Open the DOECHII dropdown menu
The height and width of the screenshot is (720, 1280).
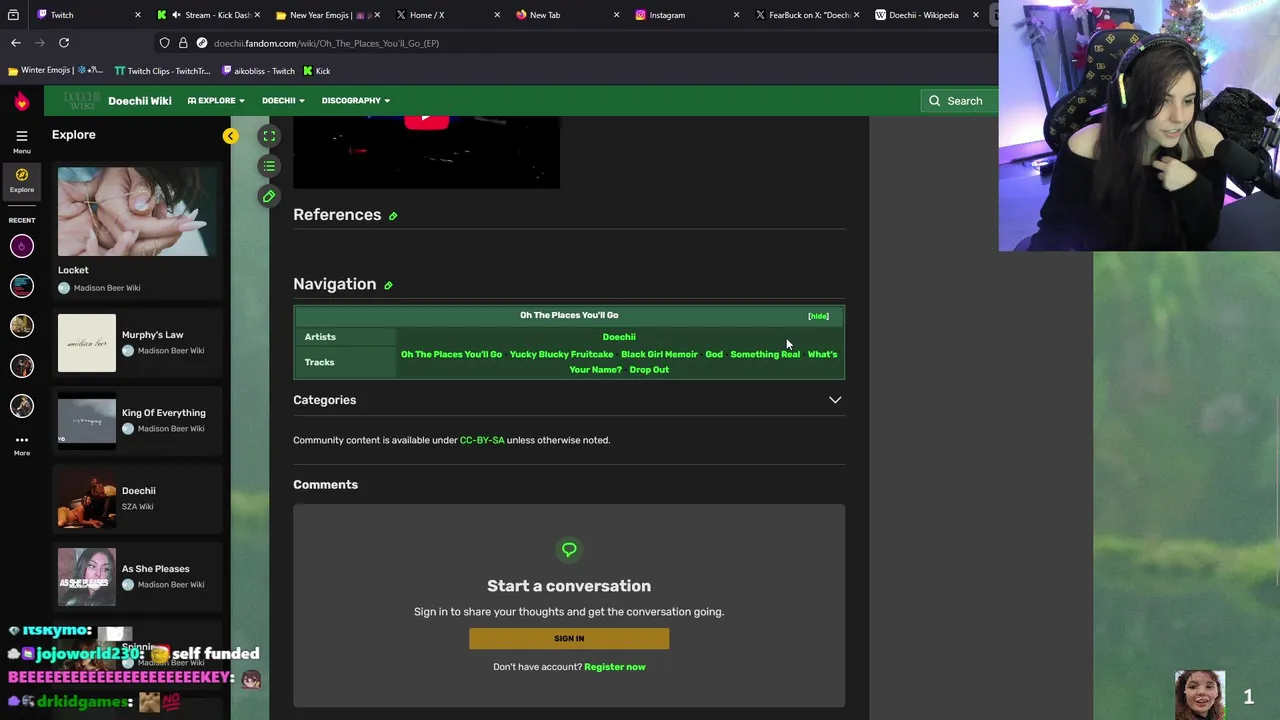(283, 101)
